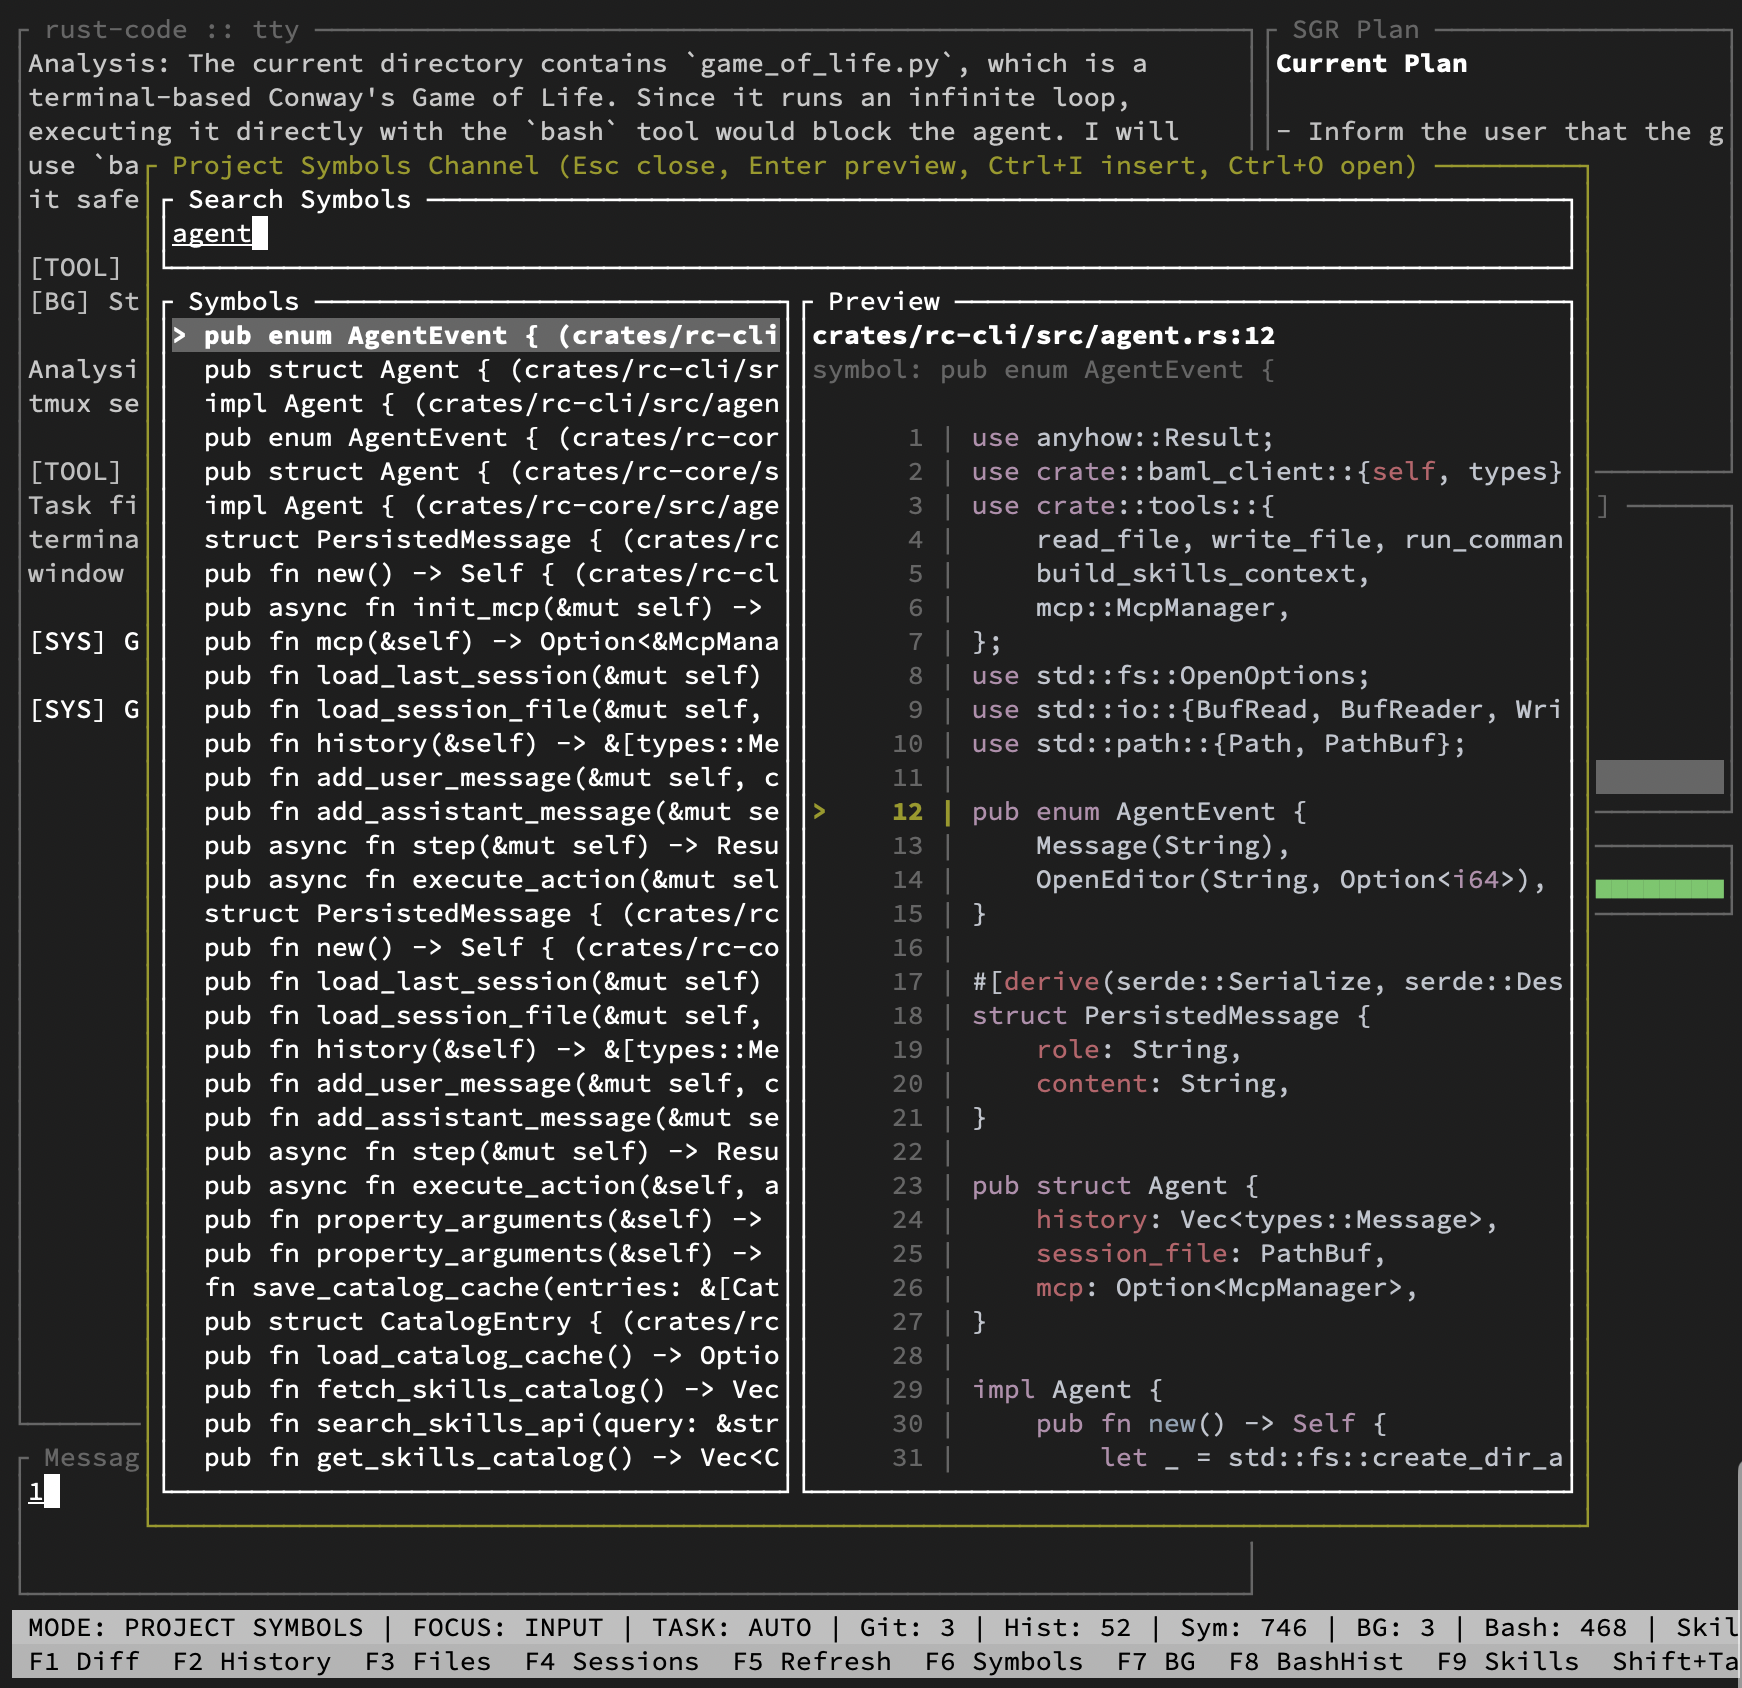
Task: Select 'pub struct CatalogEntry' symbol row
Action: pos(476,1322)
